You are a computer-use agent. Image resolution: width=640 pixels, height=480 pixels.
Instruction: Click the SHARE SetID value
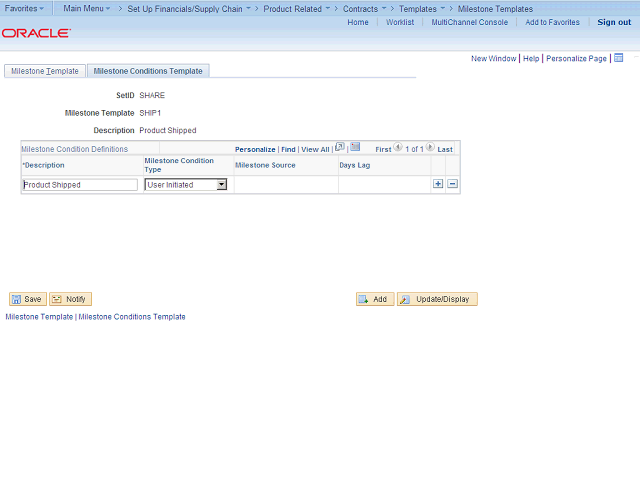152,95
